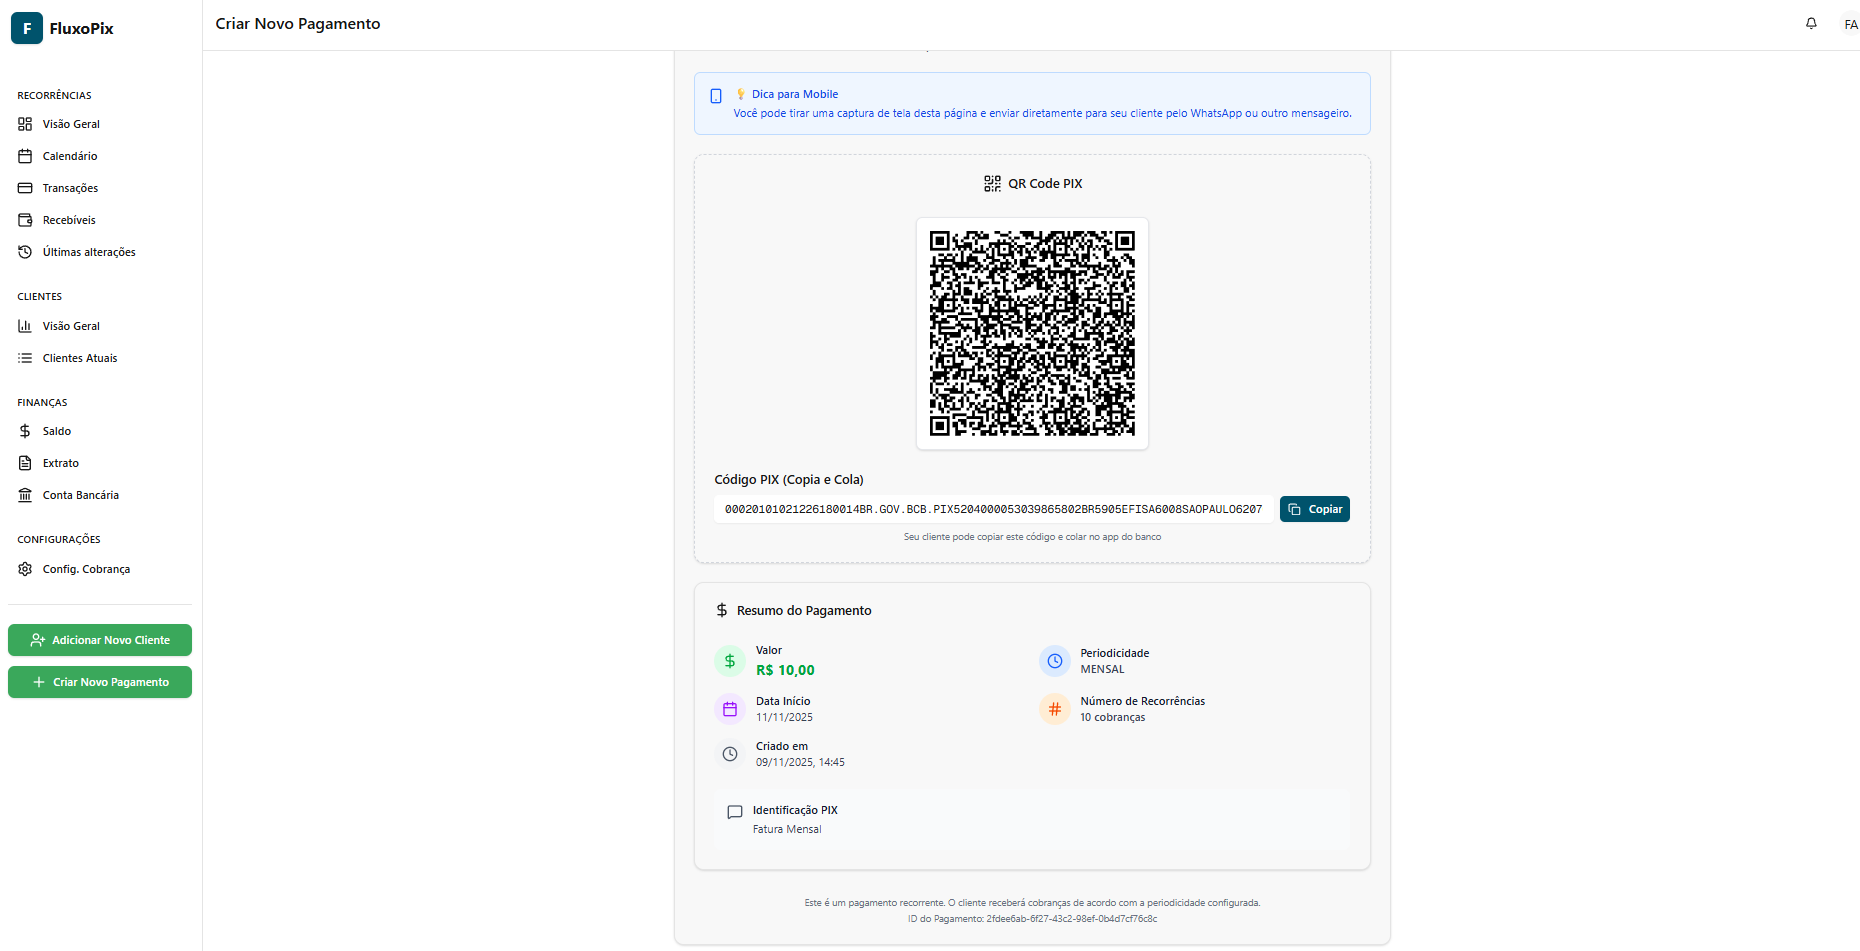Click Adicionar Novo Cliente button
Screen dimensions: 1860x951
[x=100, y=640]
